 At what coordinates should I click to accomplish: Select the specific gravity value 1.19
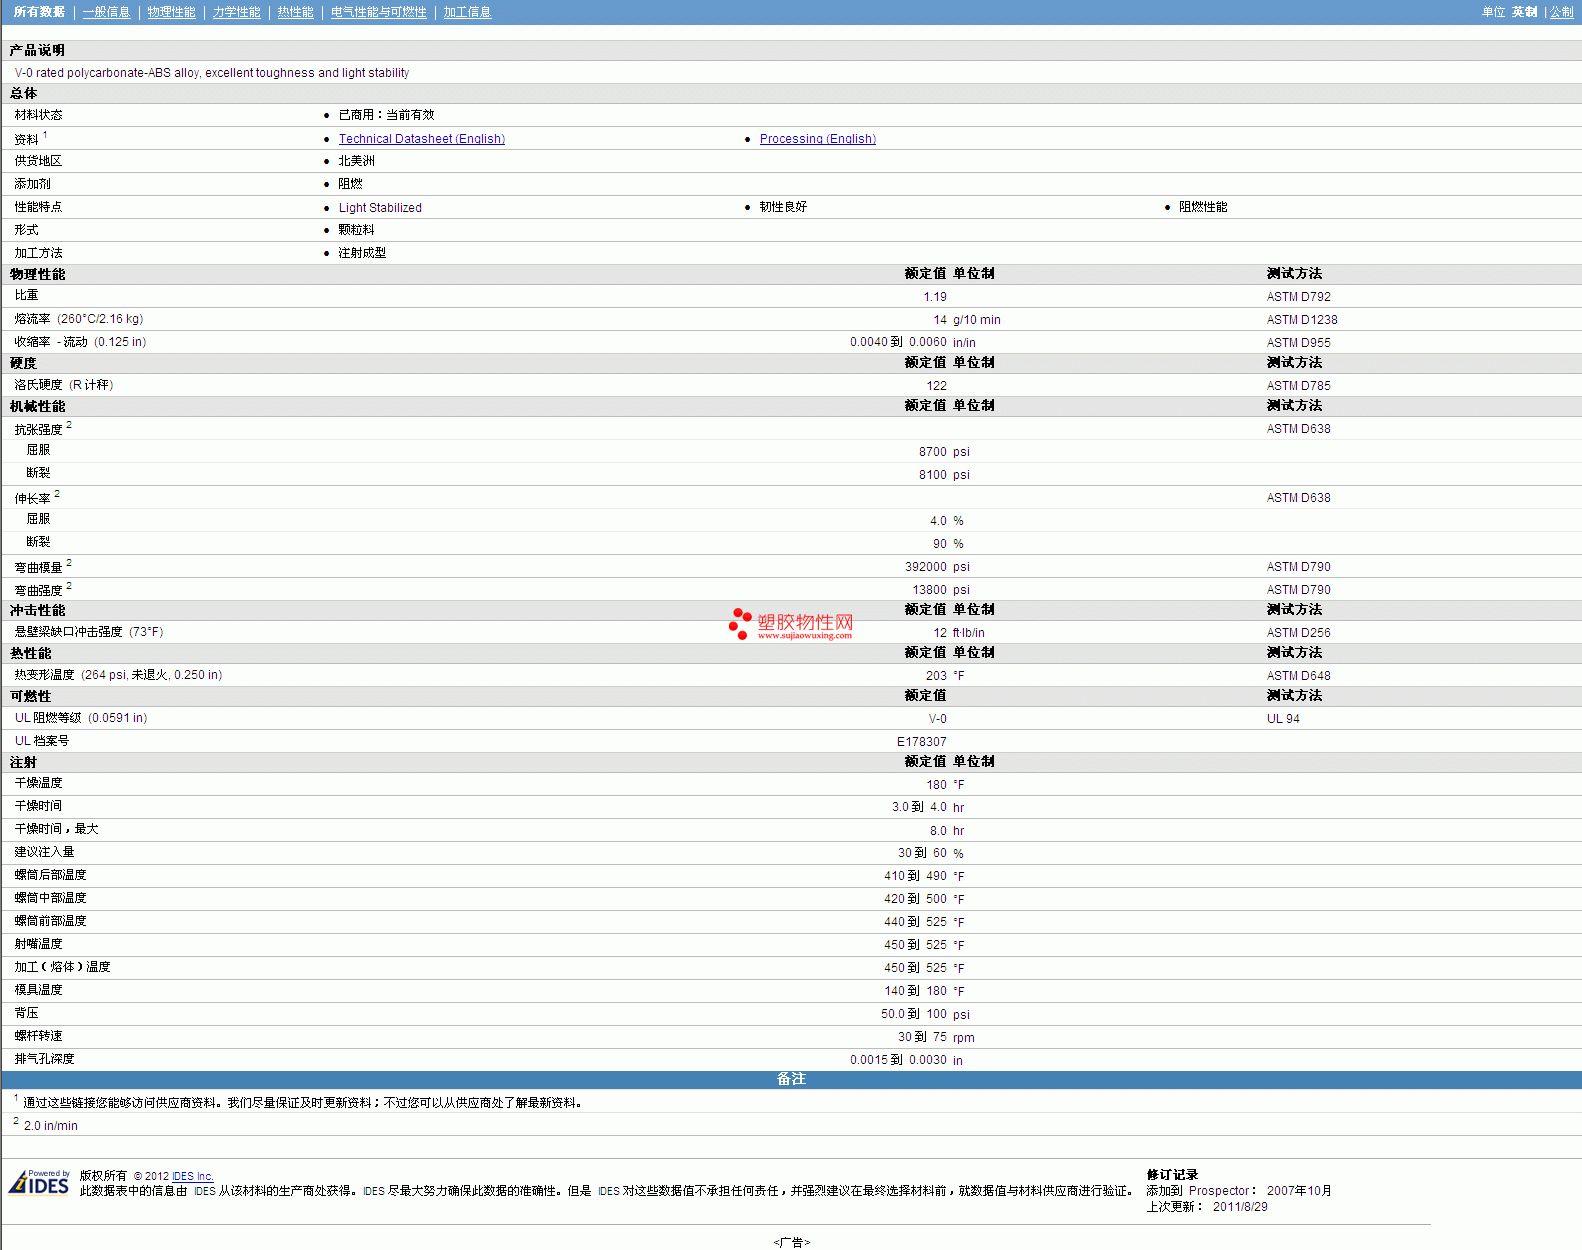(934, 297)
